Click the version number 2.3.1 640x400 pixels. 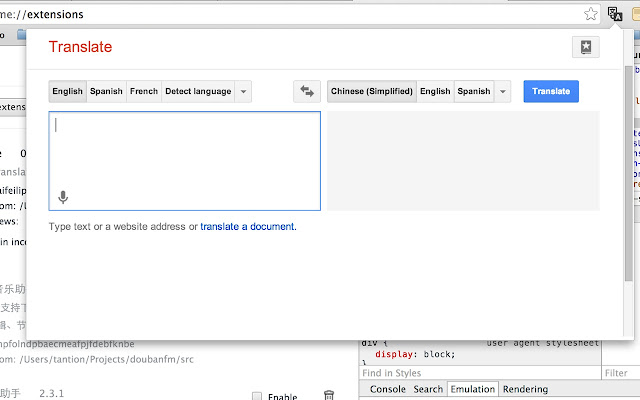click(x=51, y=393)
